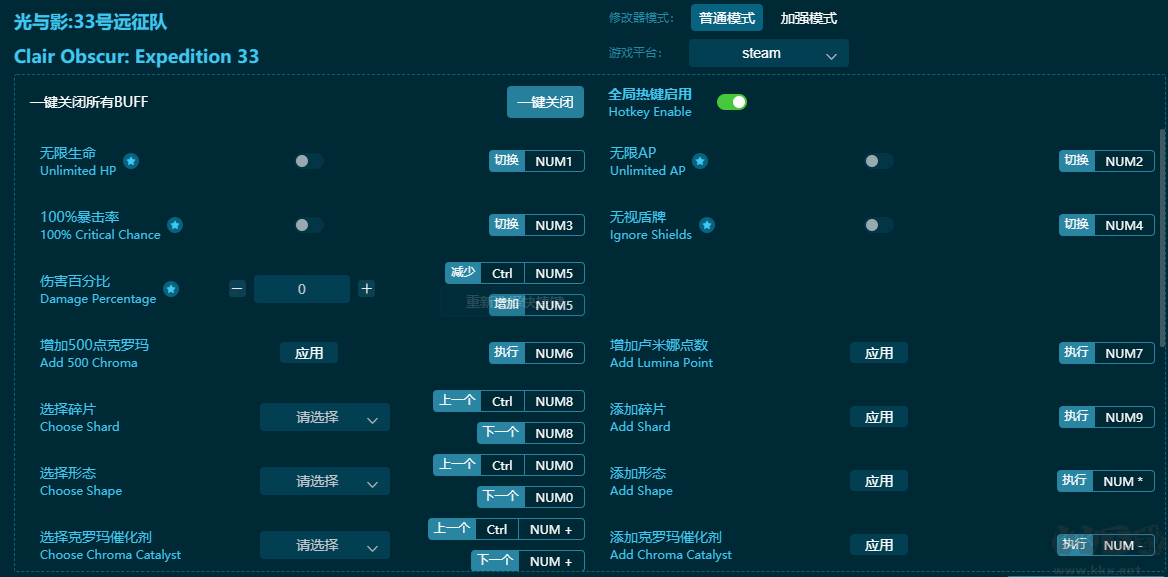Click the Ctrl NUM0 previous shape hotkey
This screenshot has height=577, width=1168.
pyautogui.click(x=509, y=465)
